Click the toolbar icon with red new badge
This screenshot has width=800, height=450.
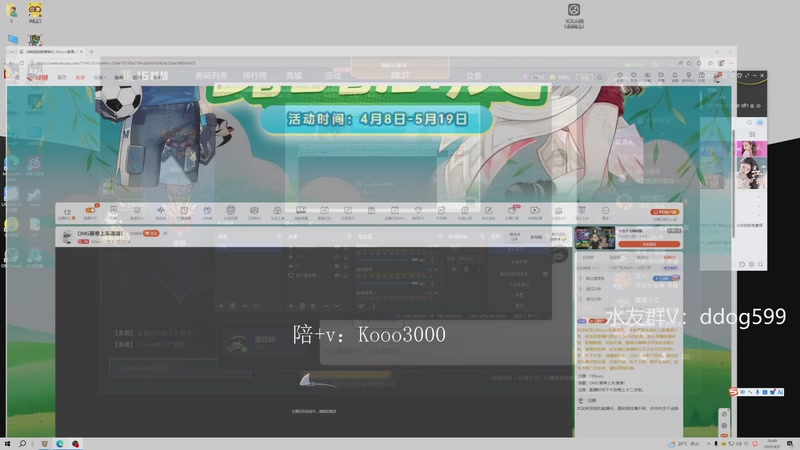(x=512, y=211)
